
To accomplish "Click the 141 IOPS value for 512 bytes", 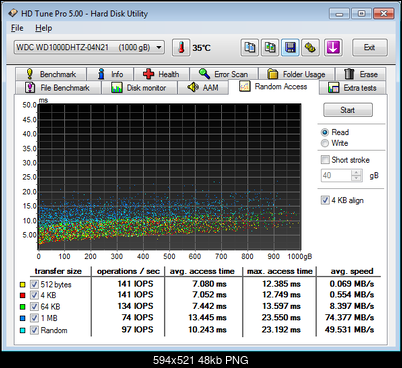I will click(135, 284).
